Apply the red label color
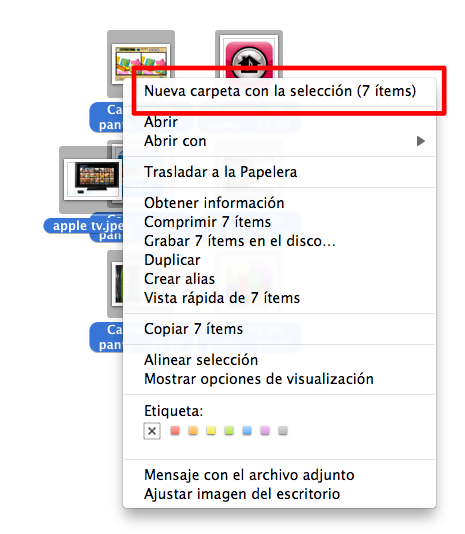This screenshot has height=534, width=465. click(x=175, y=430)
